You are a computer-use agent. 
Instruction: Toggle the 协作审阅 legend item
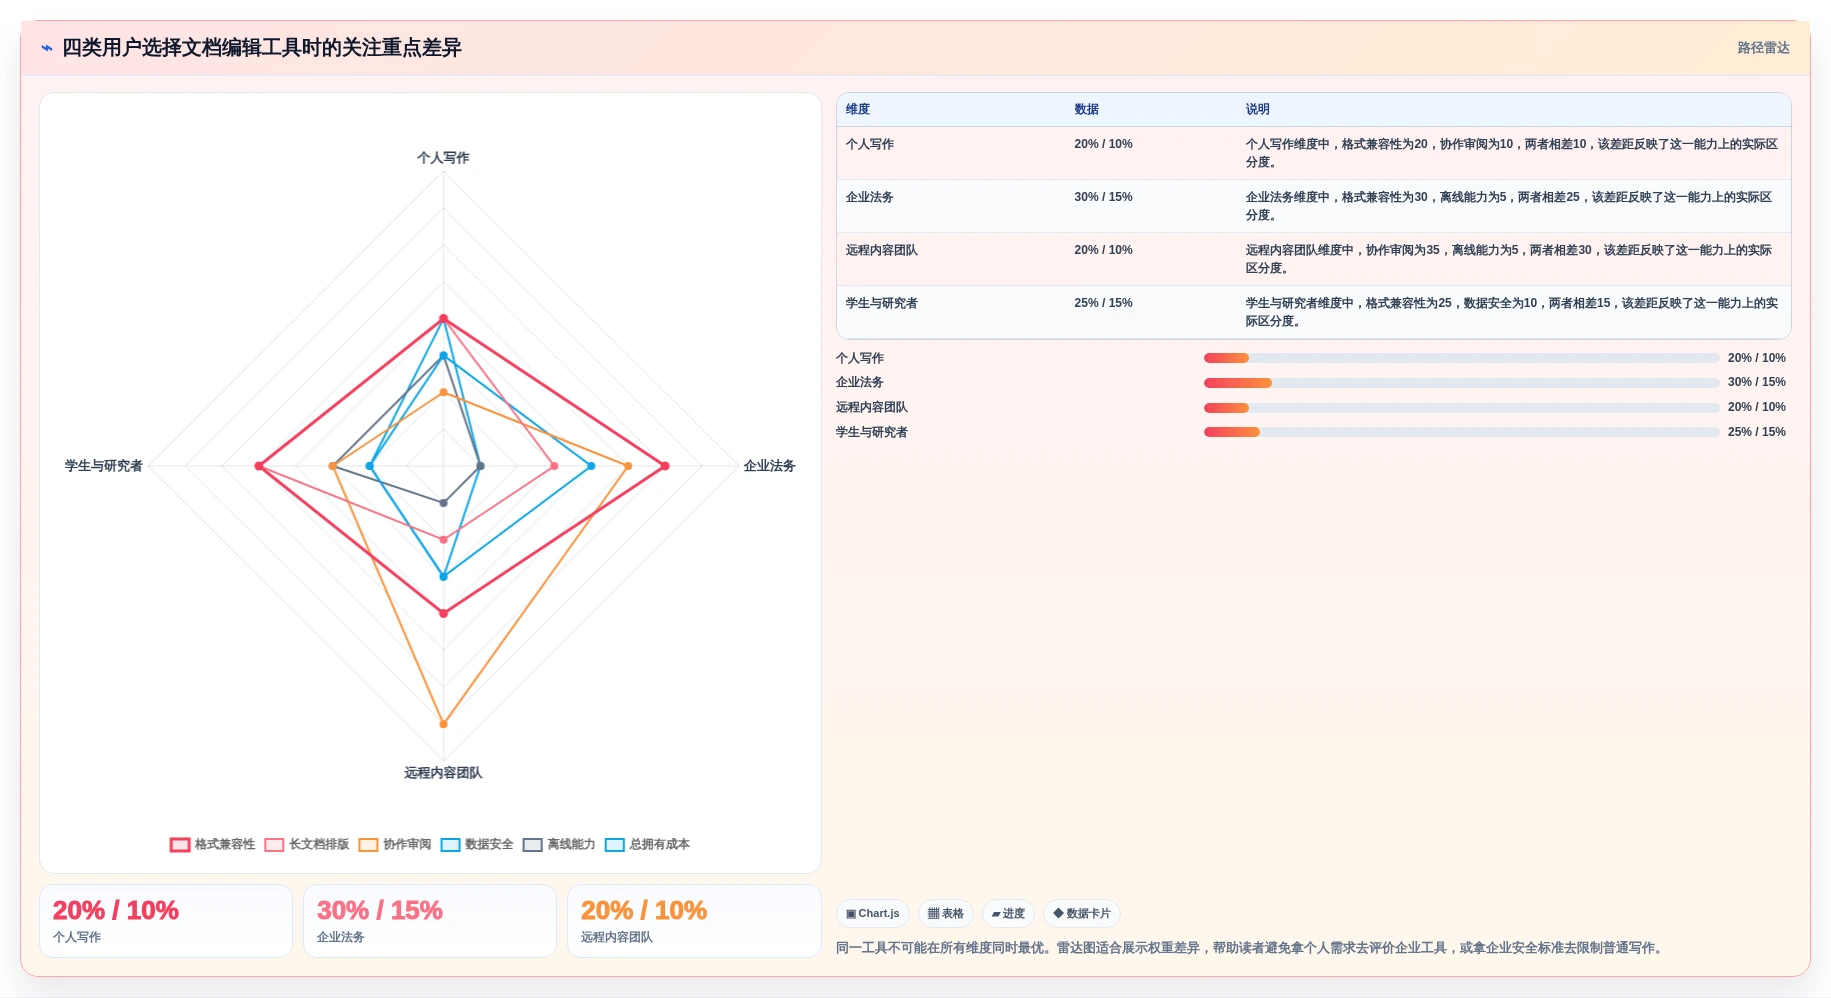pos(395,845)
